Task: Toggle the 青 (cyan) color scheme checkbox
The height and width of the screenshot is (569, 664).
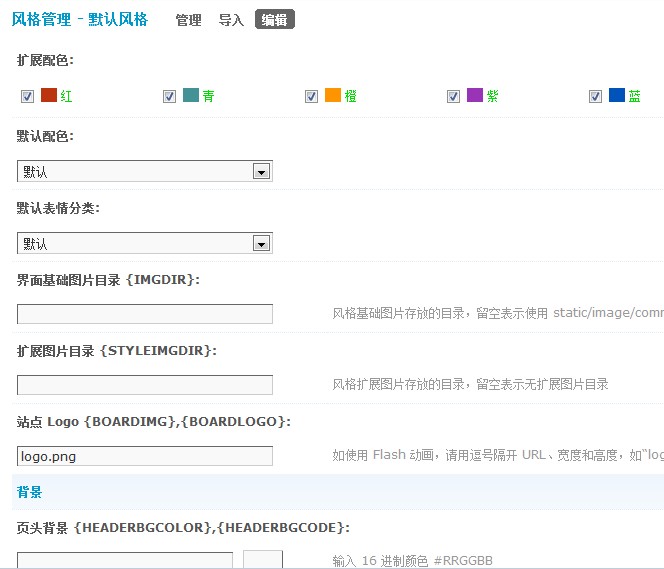Action: pyautogui.click(x=169, y=97)
